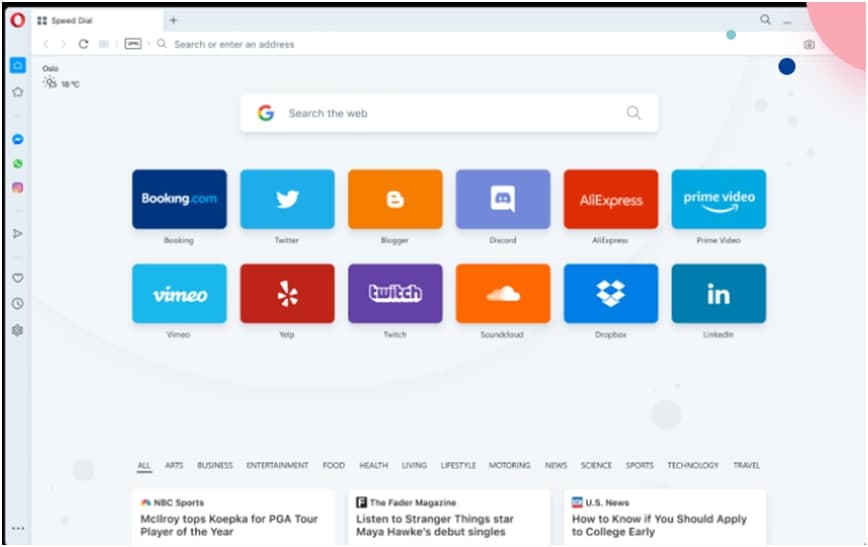Open Messenger from the sidebar
The height and width of the screenshot is (547, 868).
tap(18, 140)
